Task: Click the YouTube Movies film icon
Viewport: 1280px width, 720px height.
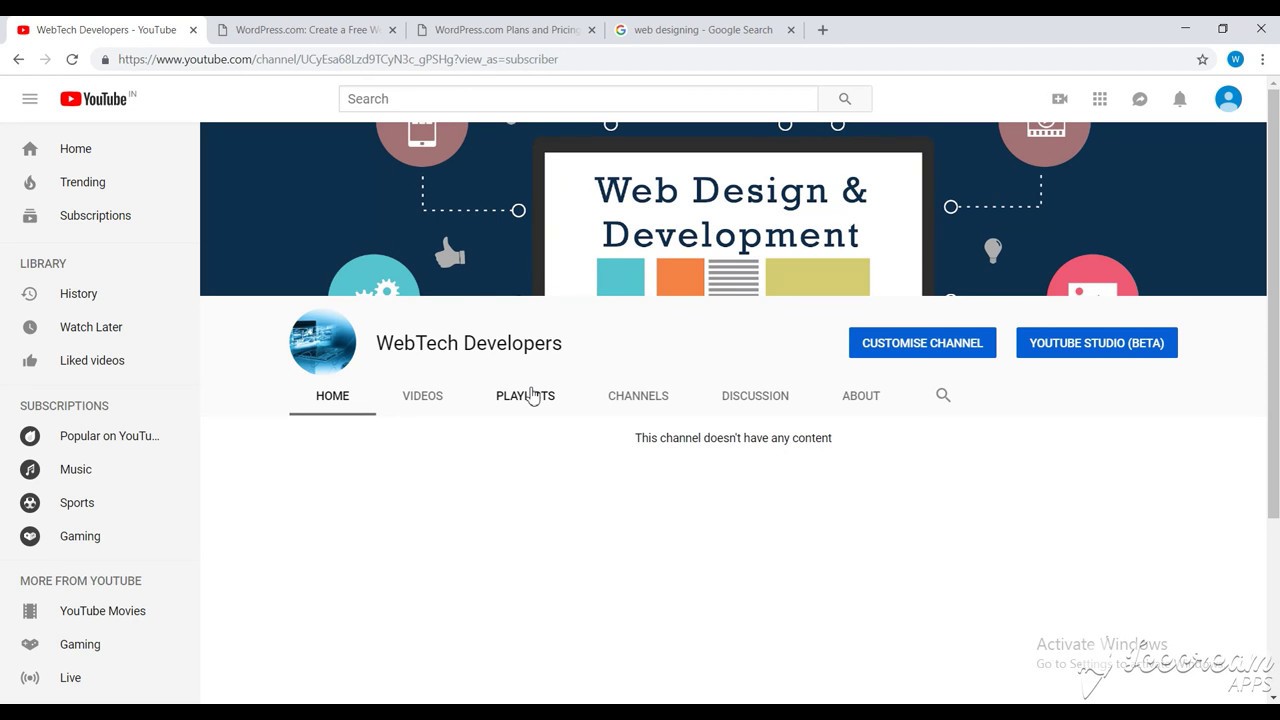Action: coord(30,611)
